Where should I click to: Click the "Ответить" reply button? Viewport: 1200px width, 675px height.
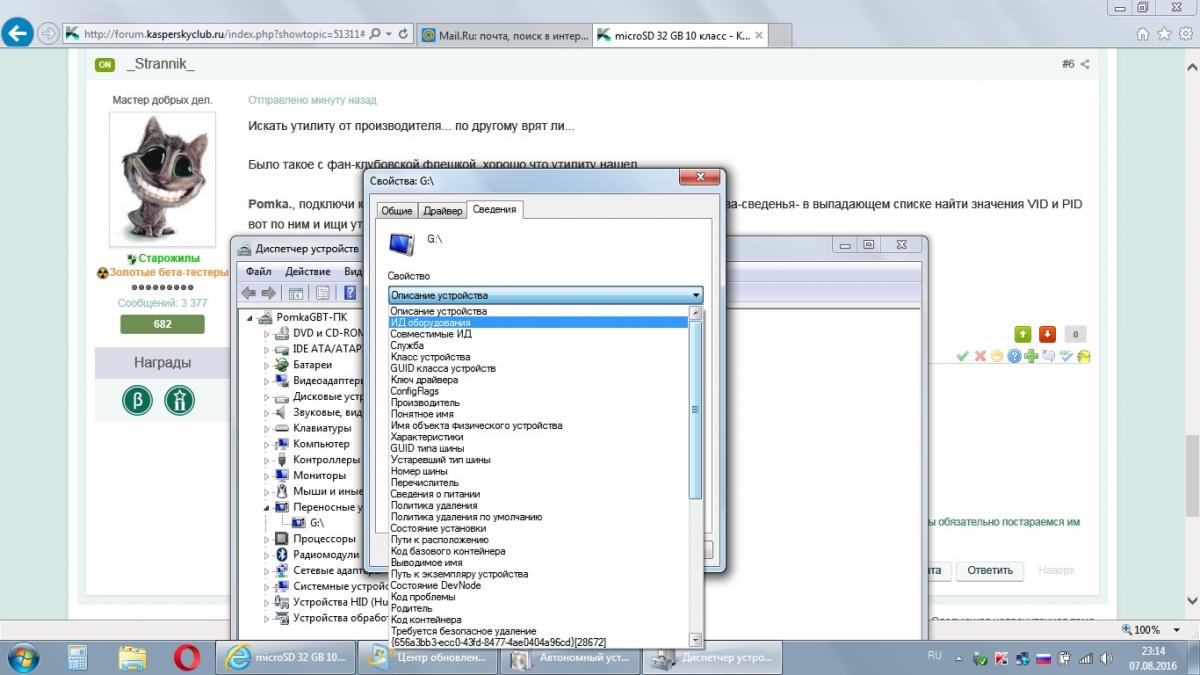click(x=989, y=571)
